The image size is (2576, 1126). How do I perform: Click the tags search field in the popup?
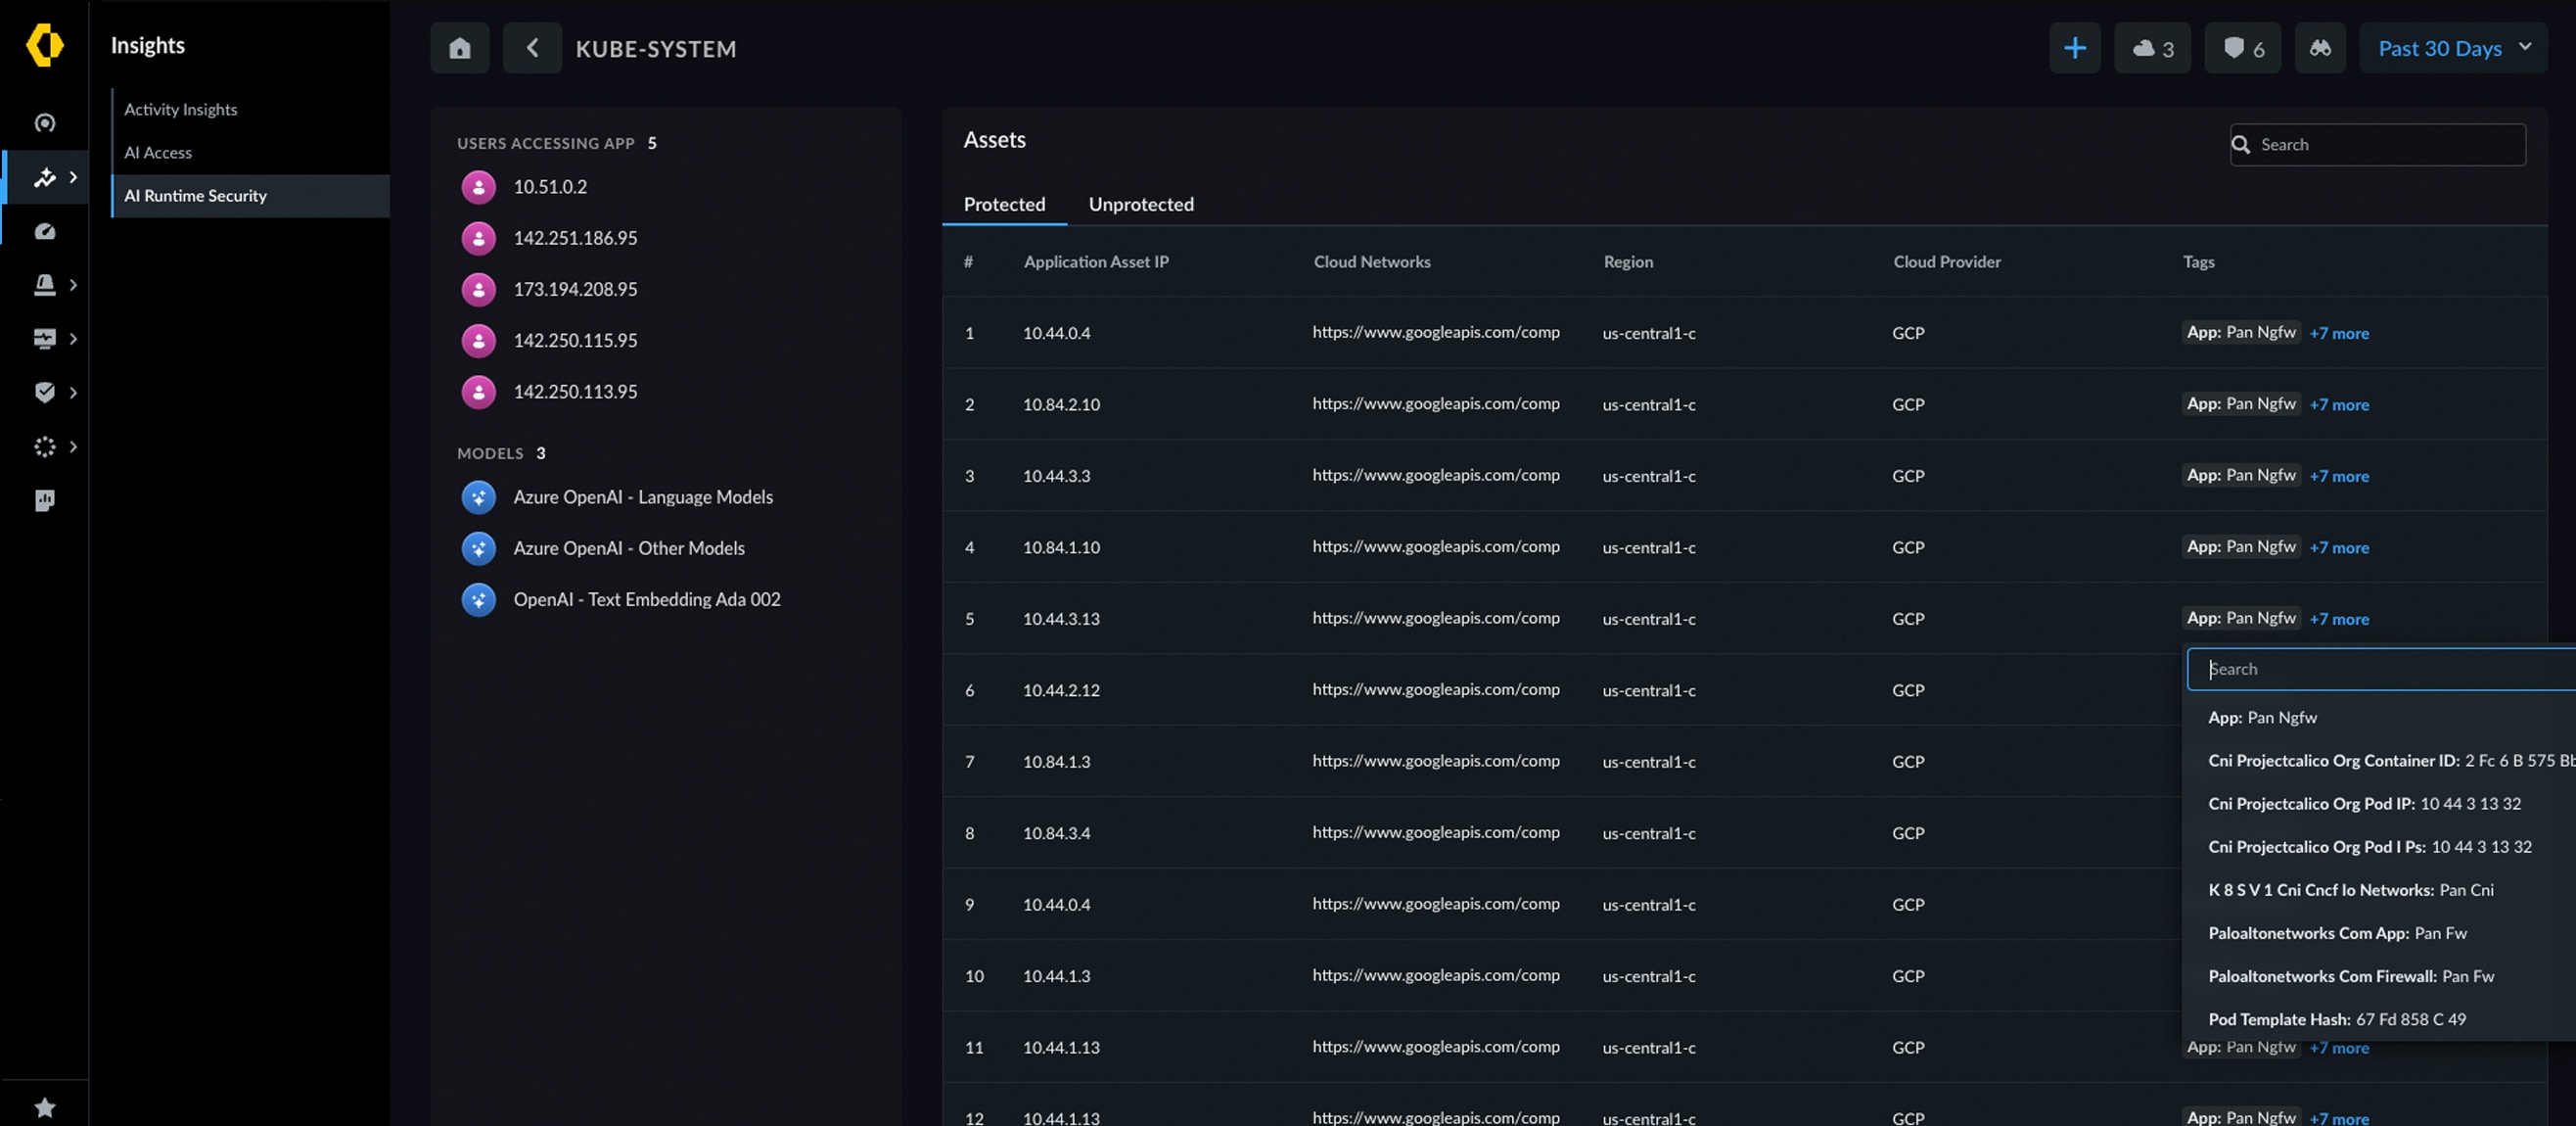(x=2380, y=668)
